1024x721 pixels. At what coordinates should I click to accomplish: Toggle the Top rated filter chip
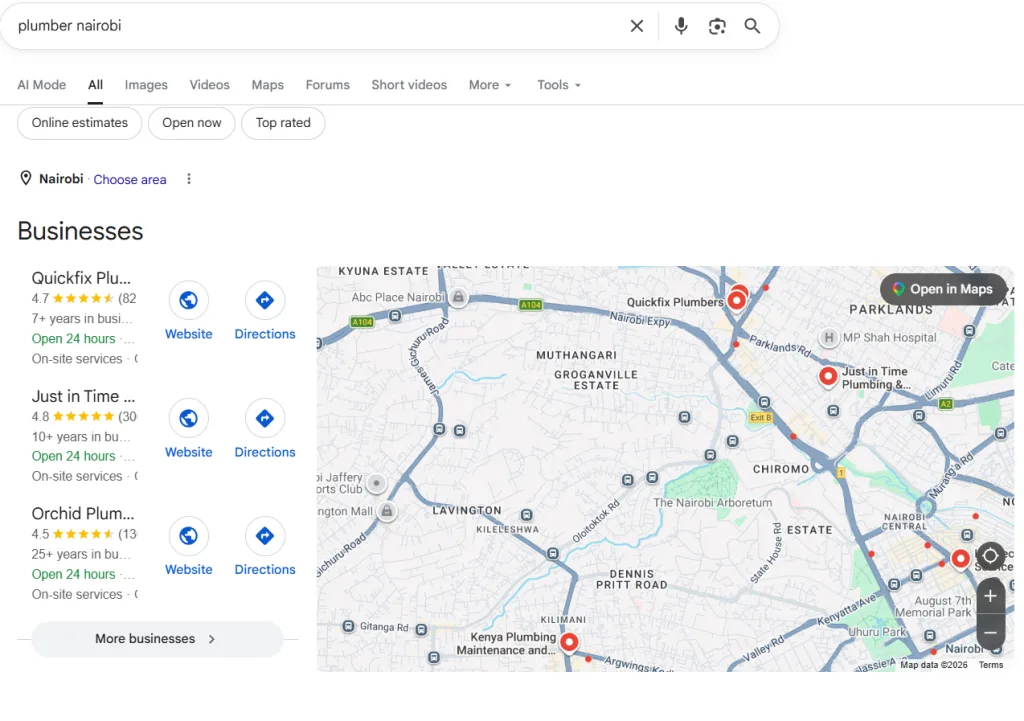(x=283, y=123)
